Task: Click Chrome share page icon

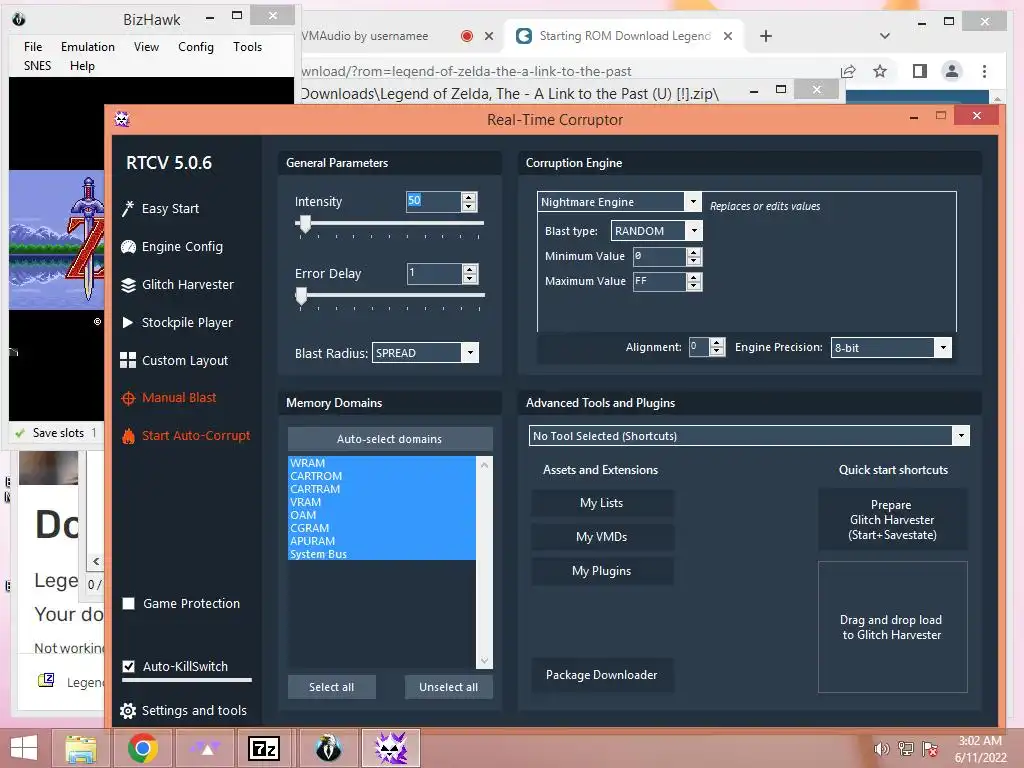Action: [x=848, y=71]
